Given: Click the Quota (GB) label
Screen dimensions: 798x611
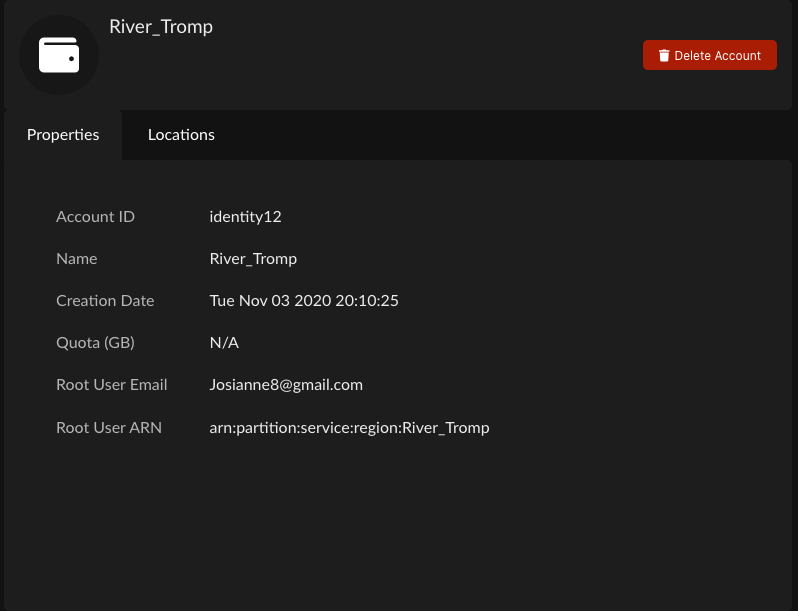Looking at the screenshot, I should pyautogui.click(x=95, y=343).
